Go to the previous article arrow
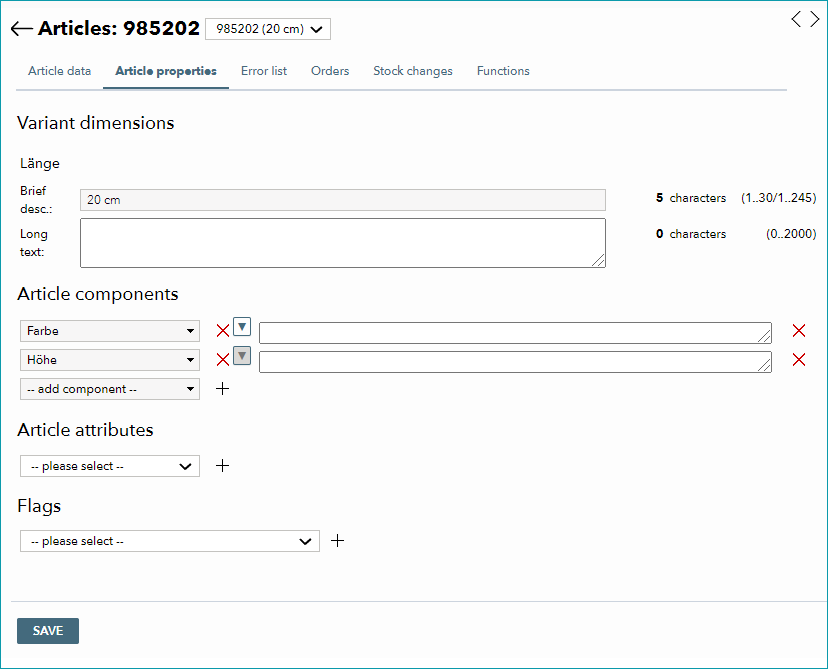The height and width of the screenshot is (669, 828). tap(796, 20)
